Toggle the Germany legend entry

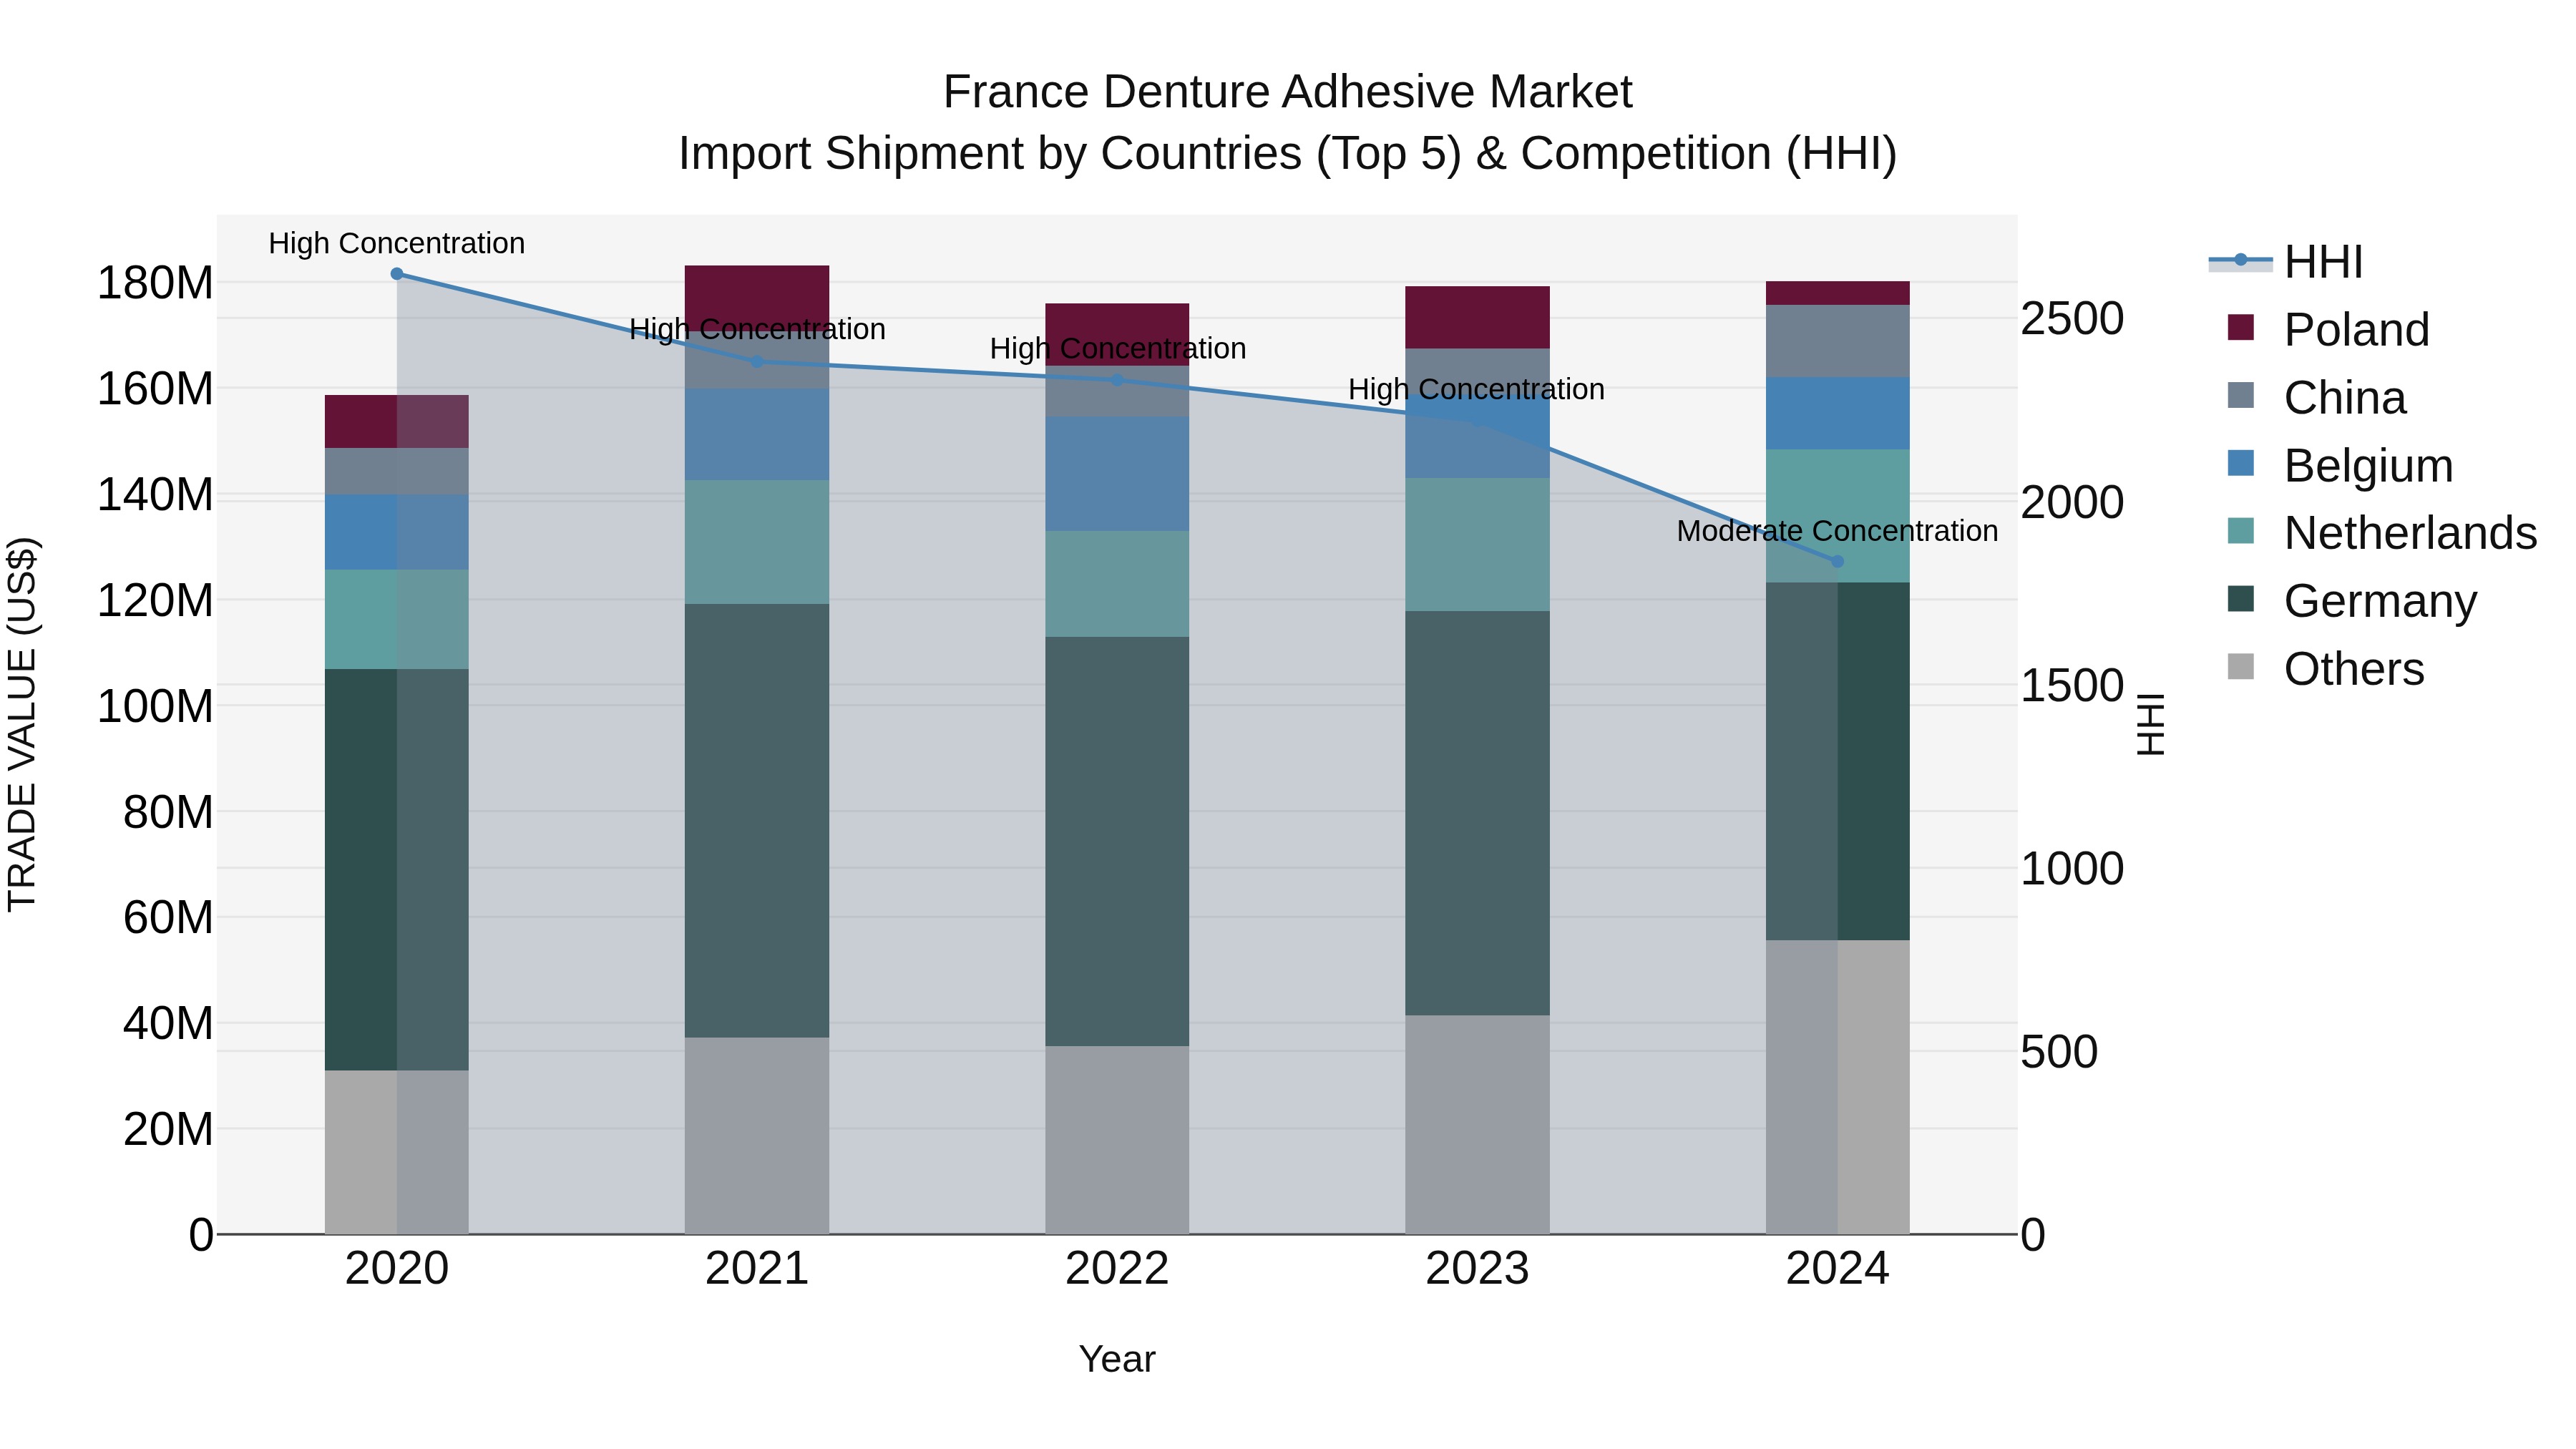point(2353,600)
